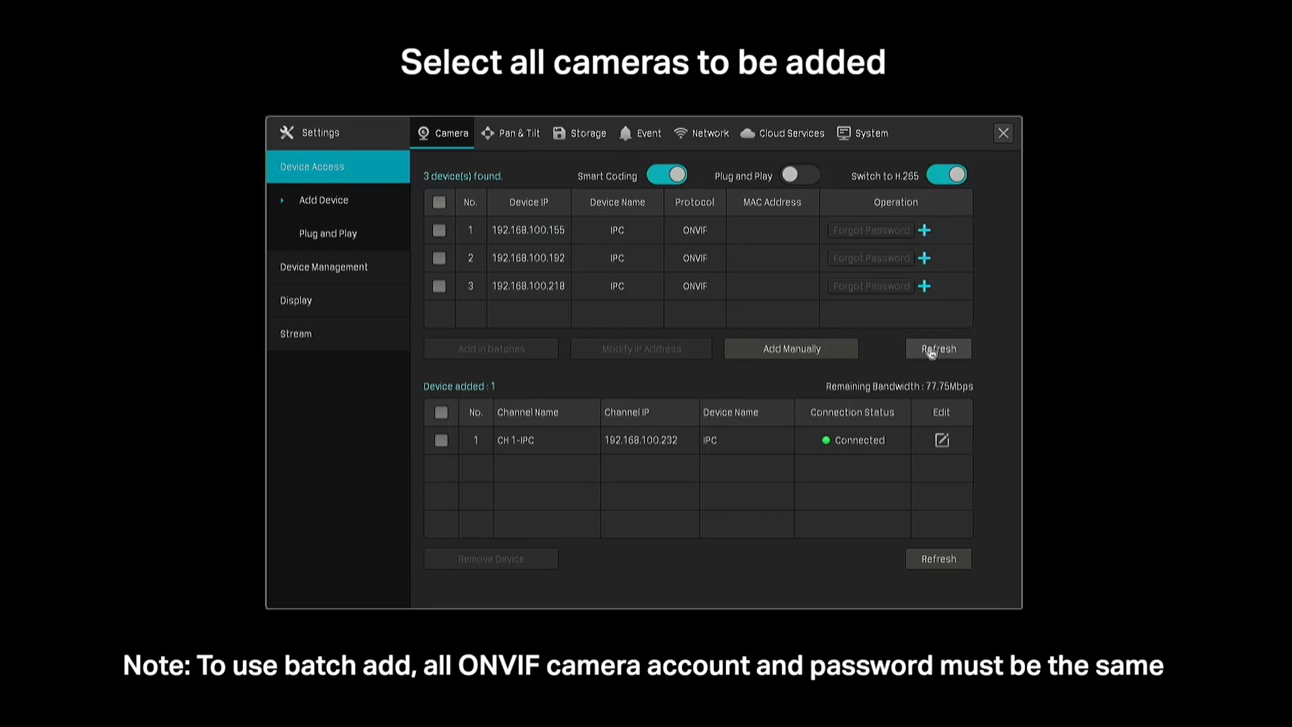Click the '3 device(s) found.' text
1292x727 pixels.
(463, 176)
